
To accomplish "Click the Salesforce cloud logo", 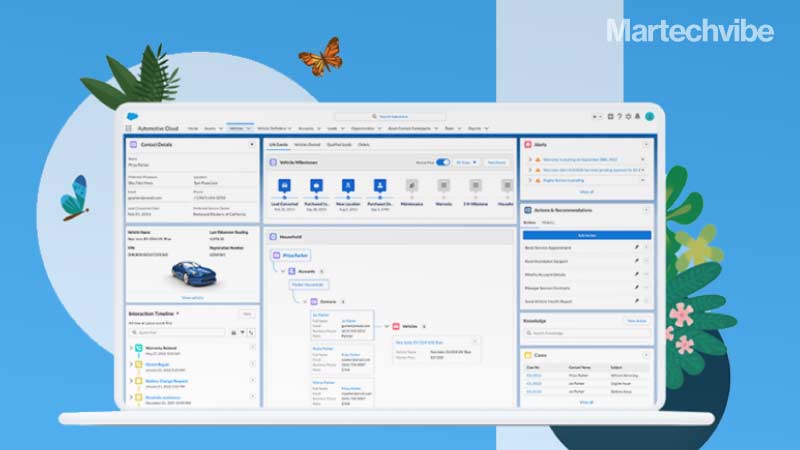I will tap(132, 116).
